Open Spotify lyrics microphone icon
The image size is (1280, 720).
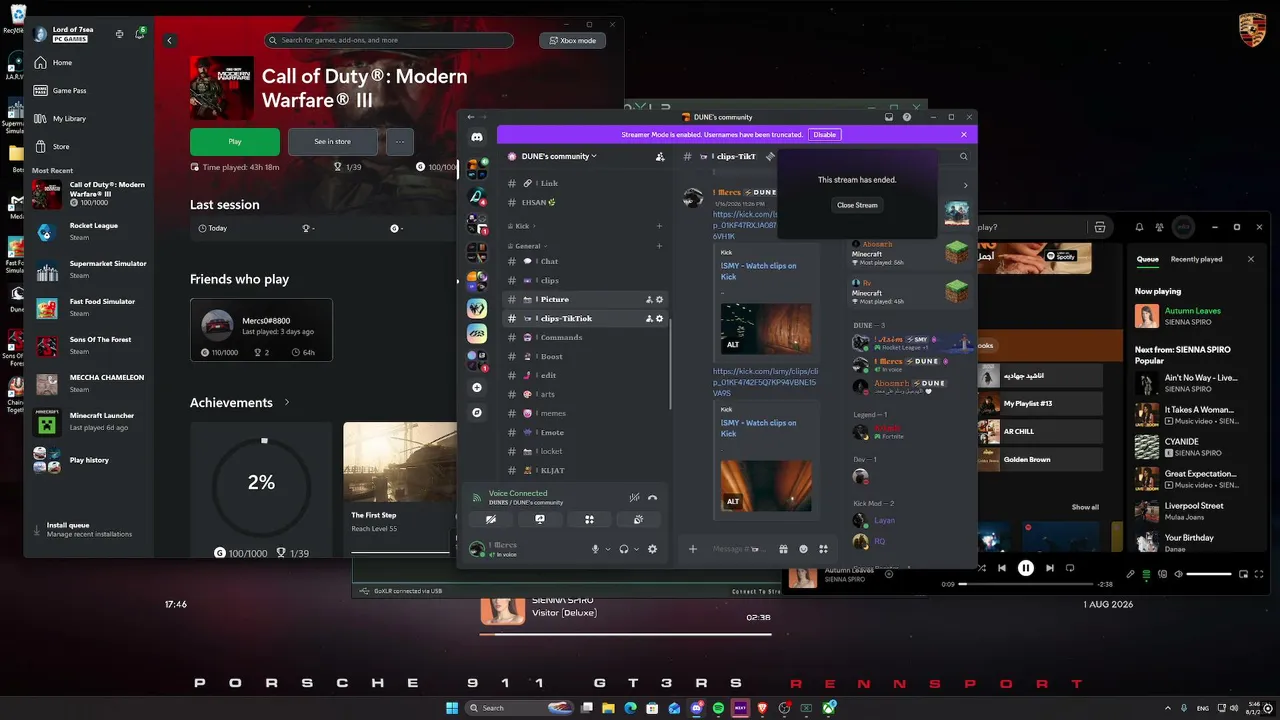tap(1131, 574)
